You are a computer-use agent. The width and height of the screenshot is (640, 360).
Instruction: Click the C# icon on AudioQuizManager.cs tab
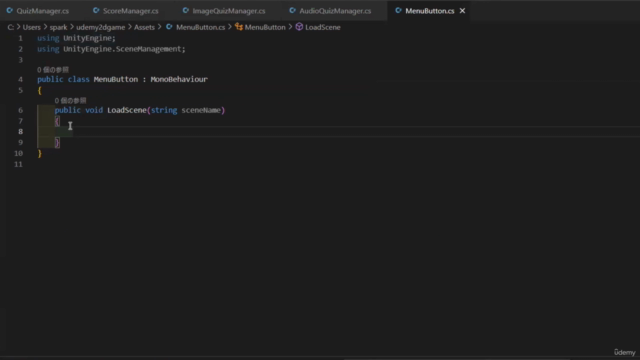pos(292,11)
